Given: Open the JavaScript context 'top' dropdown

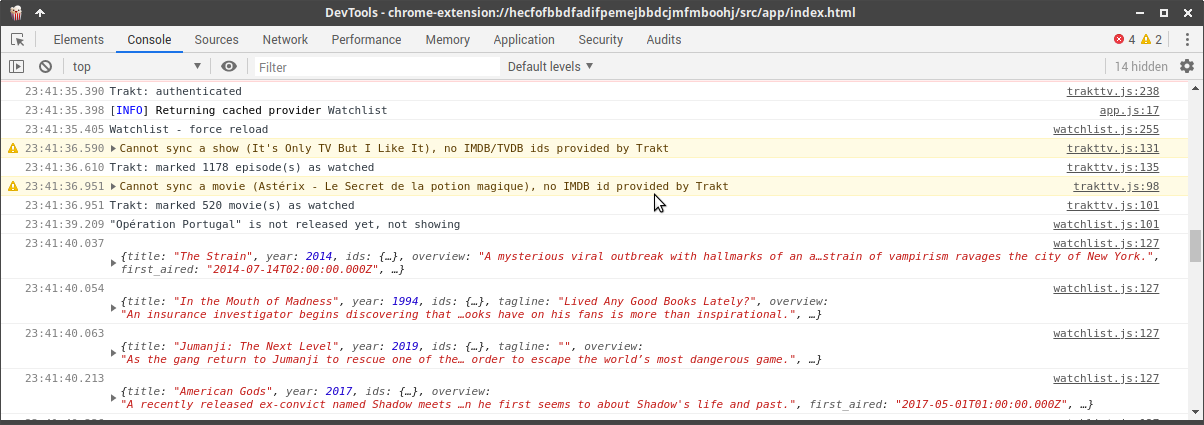Looking at the screenshot, I should coord(136,66).
